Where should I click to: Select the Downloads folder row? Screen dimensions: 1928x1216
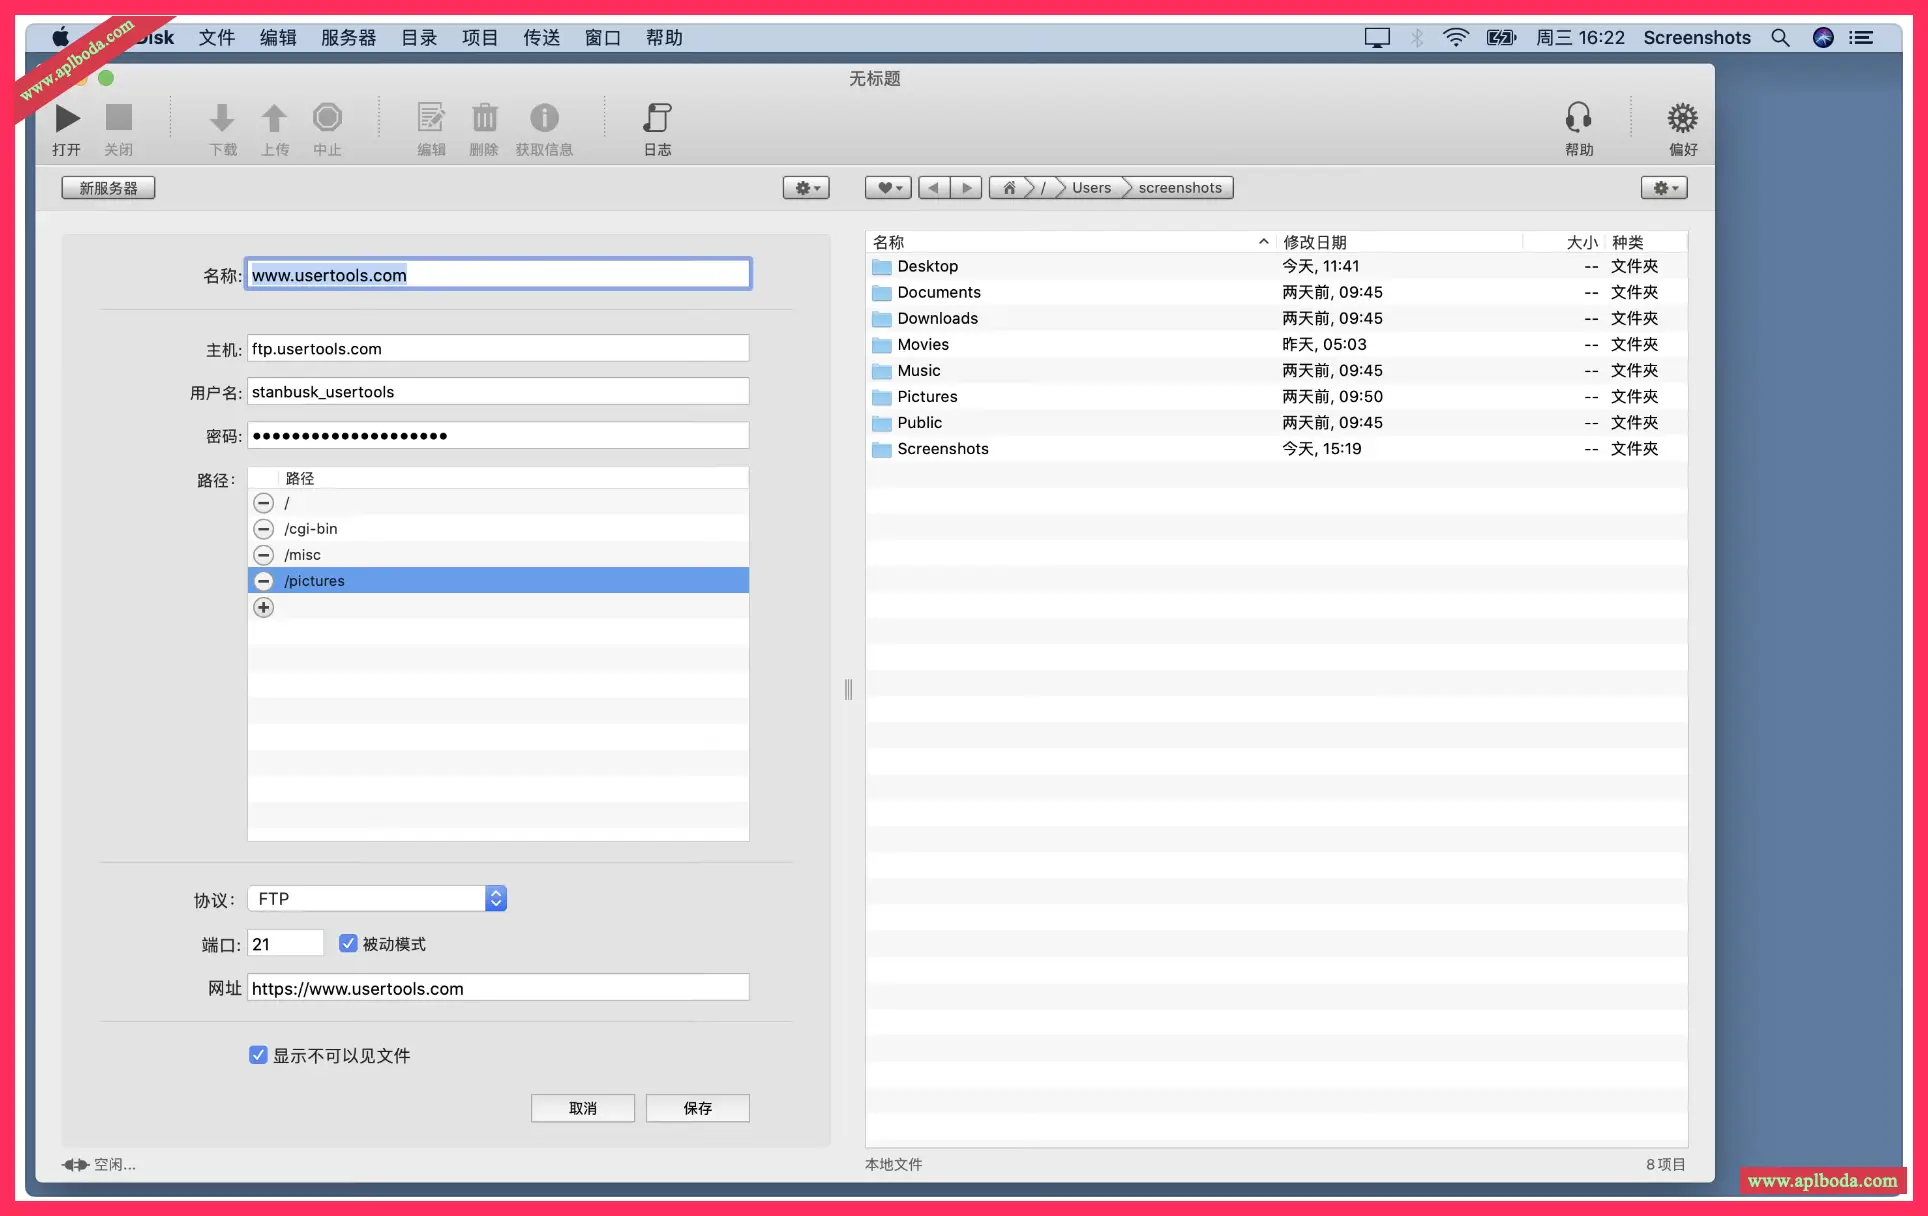pyautogui.click(x=1276, y=318)
